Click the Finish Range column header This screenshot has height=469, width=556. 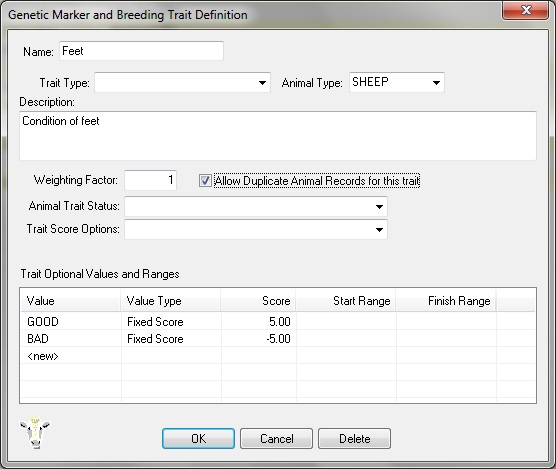click(x=446, y=301)
